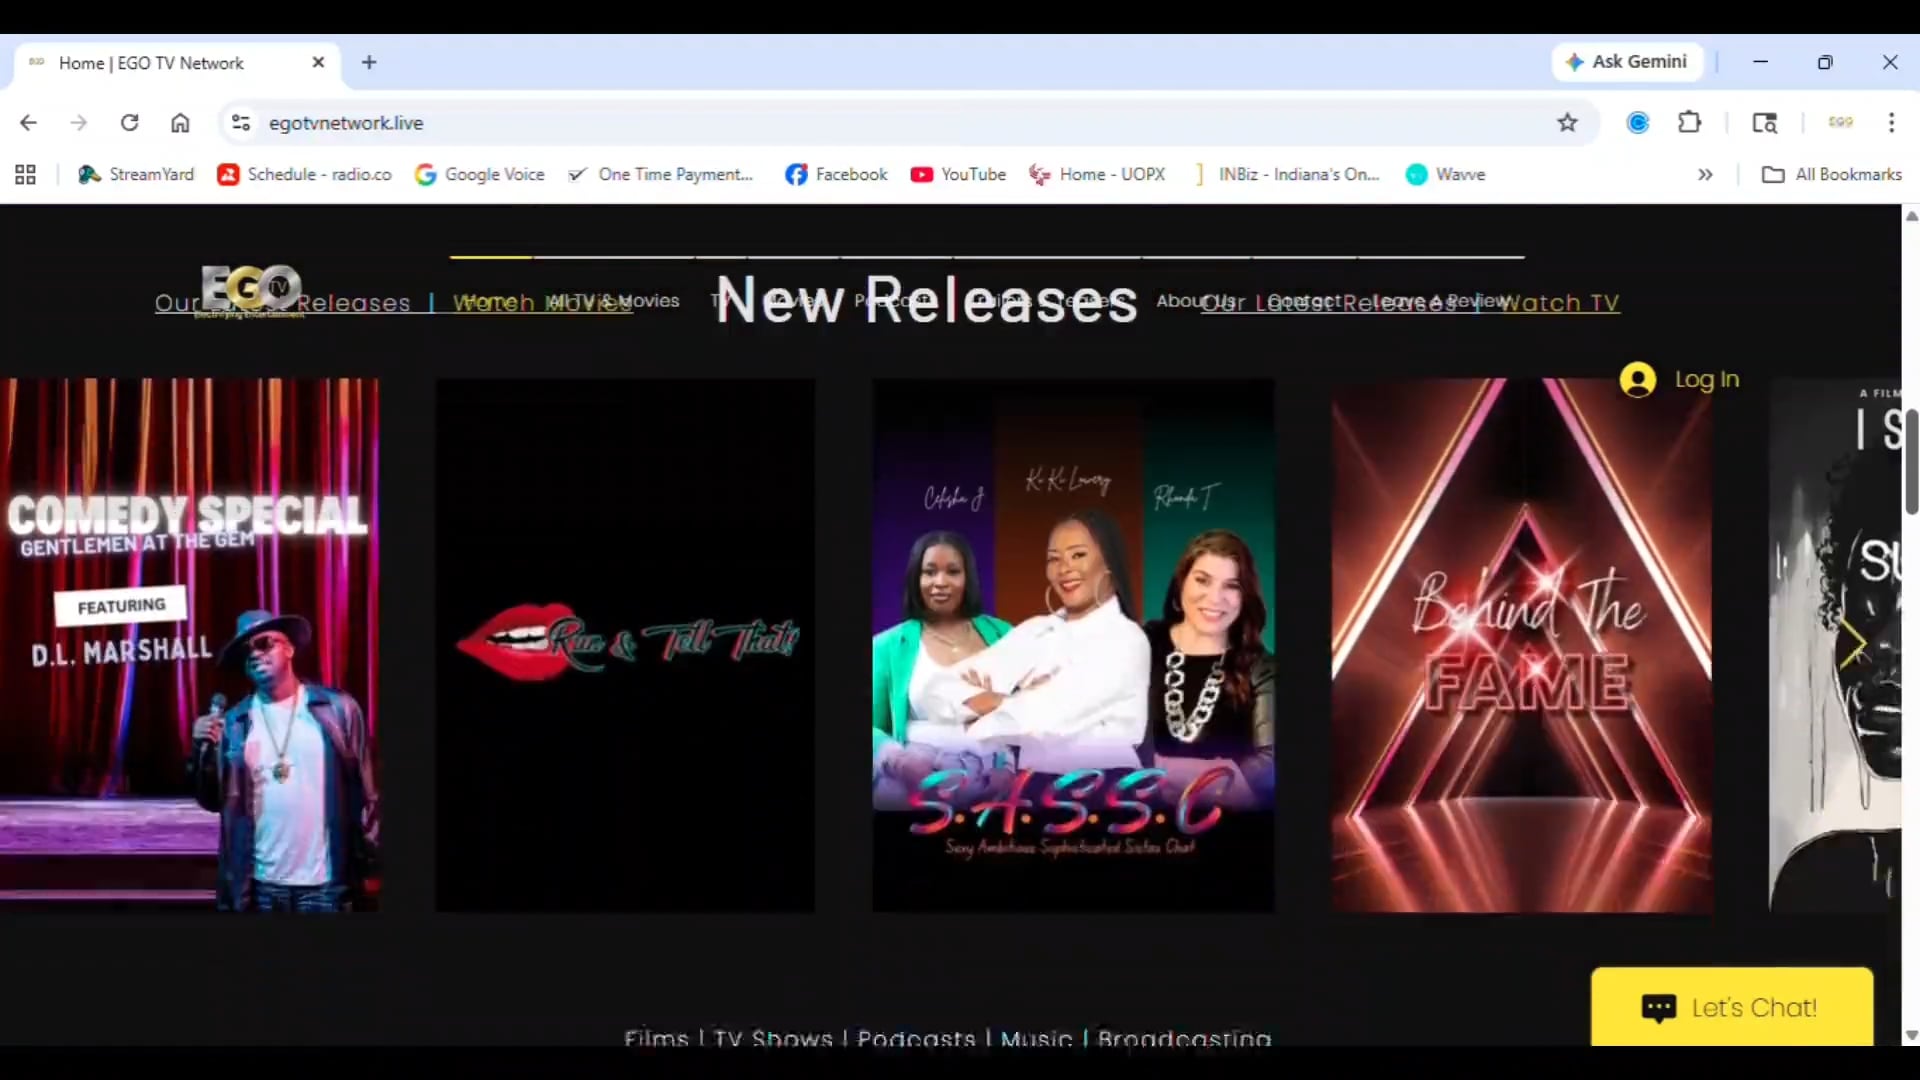Viewport: 1920px width, 1080px height.
Task: Restore down the Chrome window
Action: point(1825,62)
